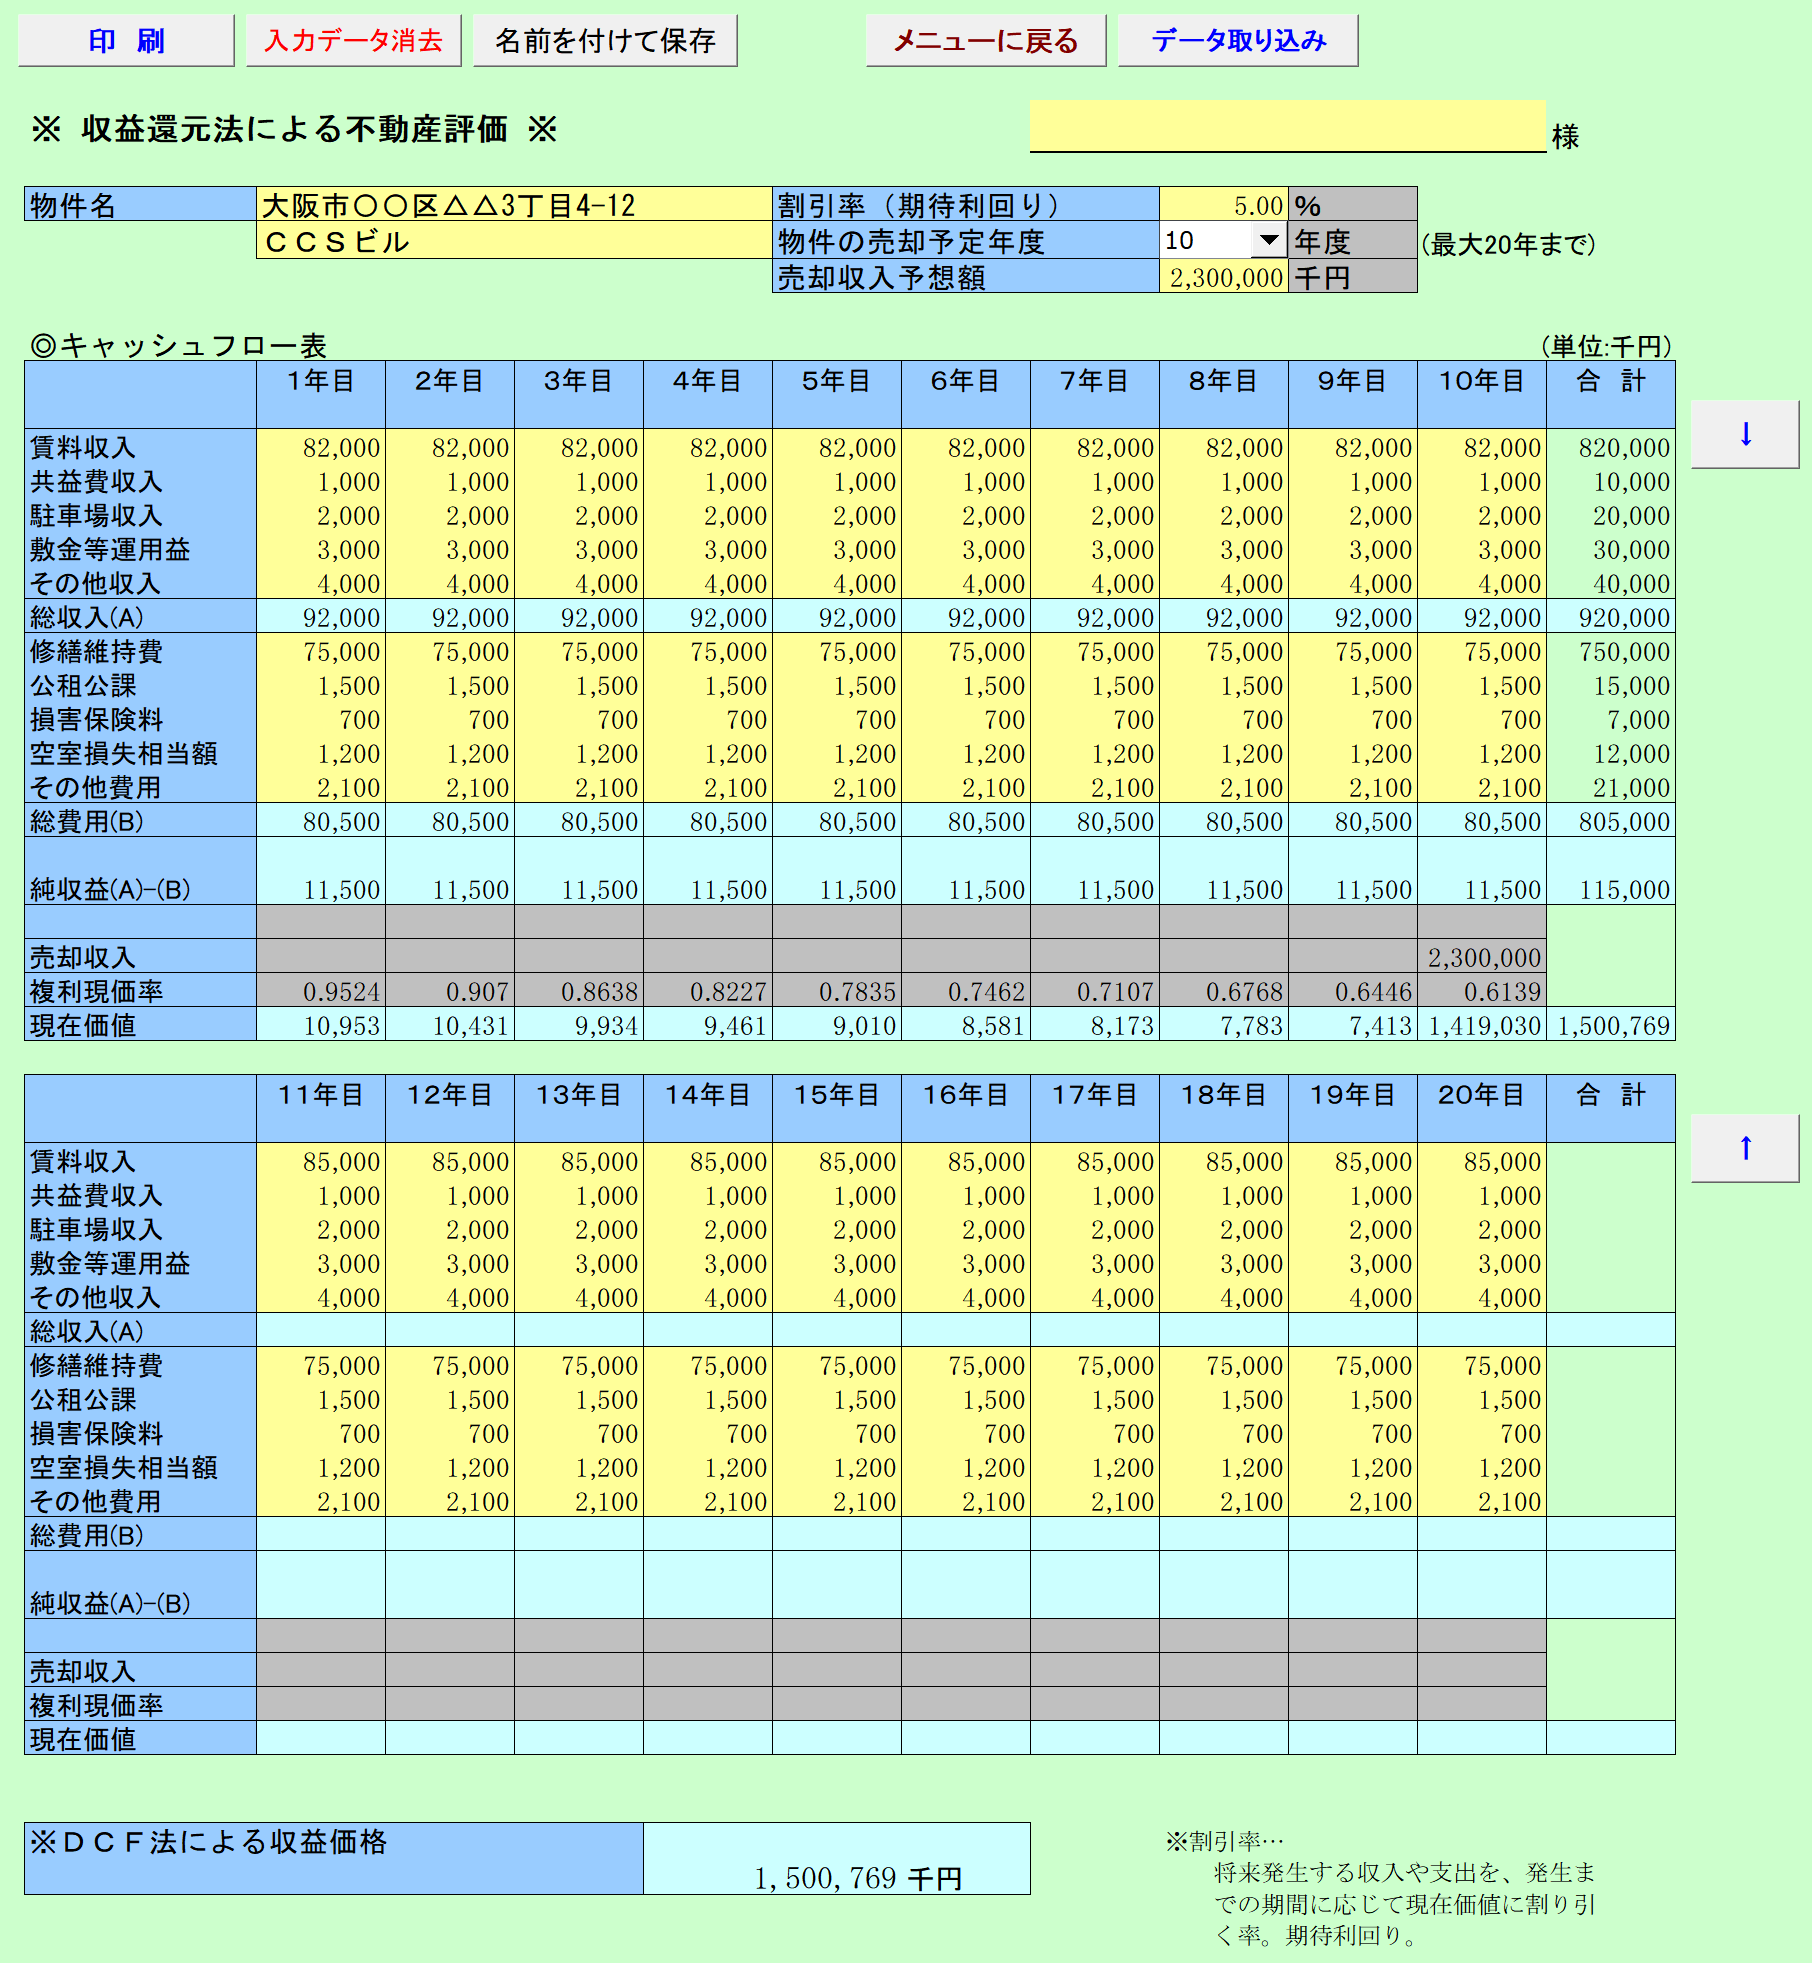The width and height of the screenshot is (1812, 1963).
Task: Select the 売却年度 value 10 in combo box
Action: [1206, 240]
